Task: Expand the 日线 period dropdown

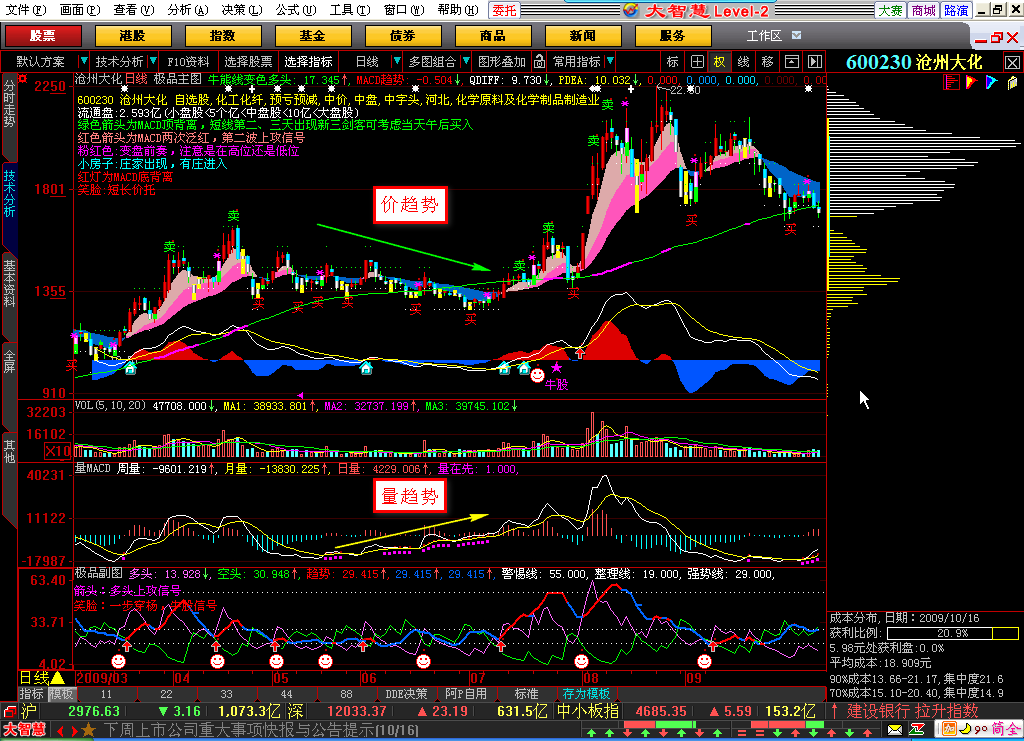Action: coord(396,61)
